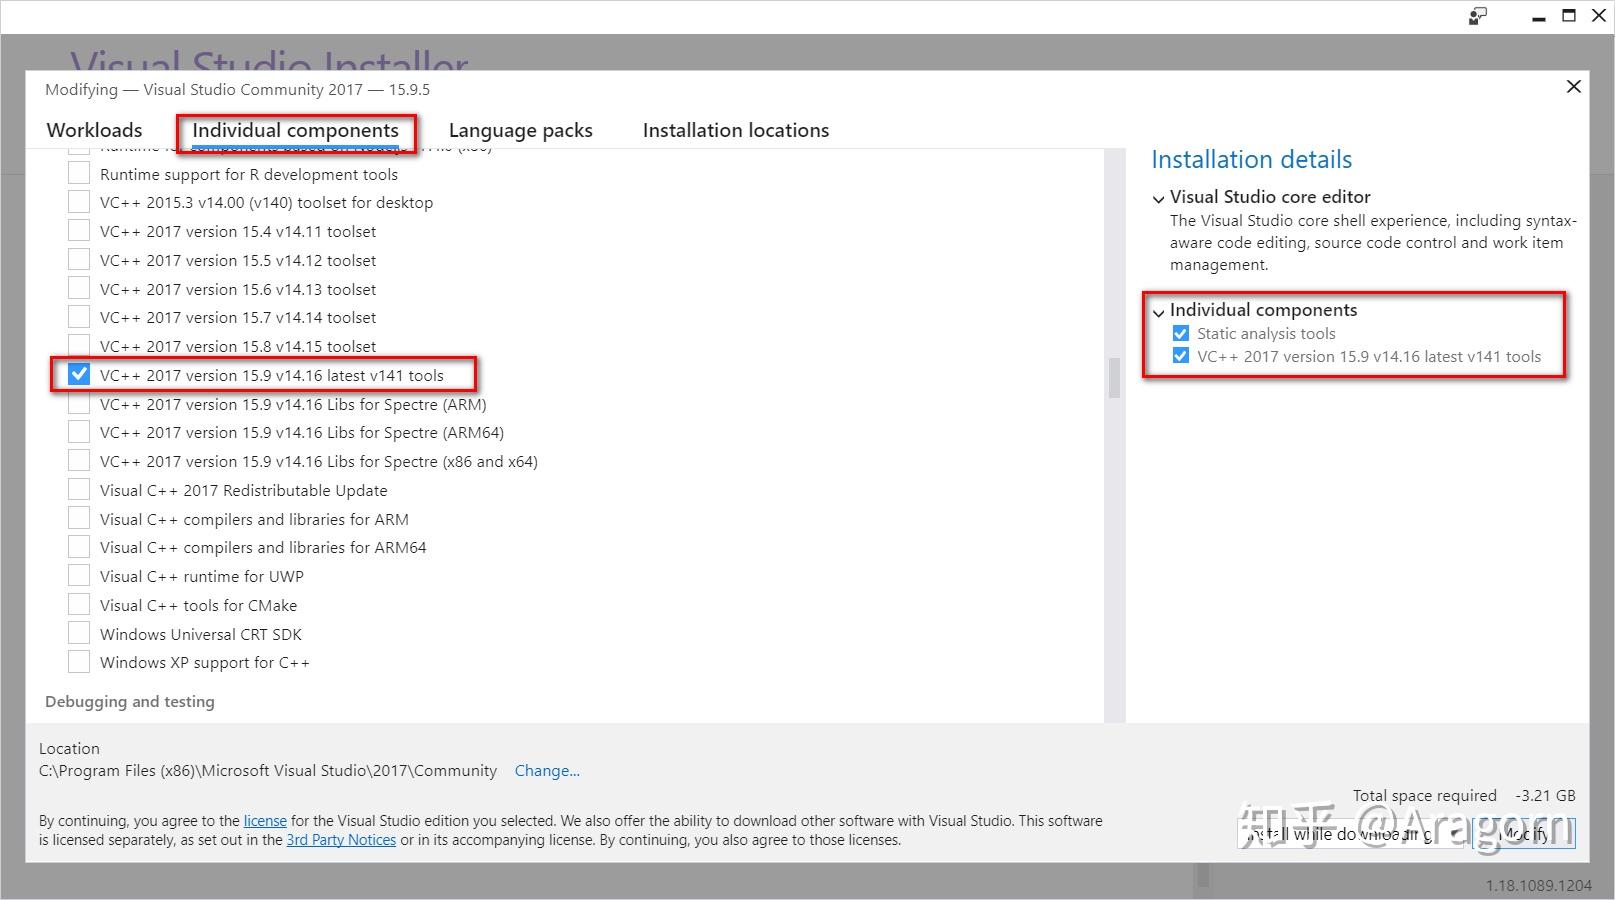Collapse the Visual Studio core editor section
The width and height of the screenshot is (1615, 900).
pos(1159,198)
